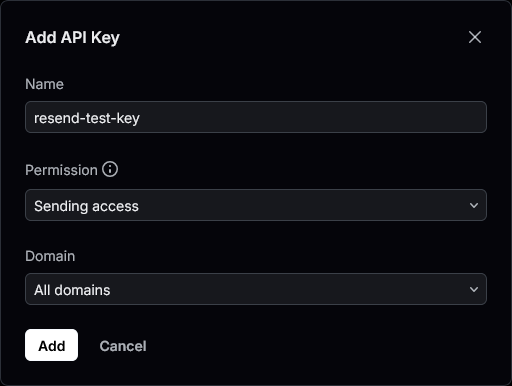Click the chevron in Domain dropdown
This screenshot has width=512, height=386.
[474, 289]
